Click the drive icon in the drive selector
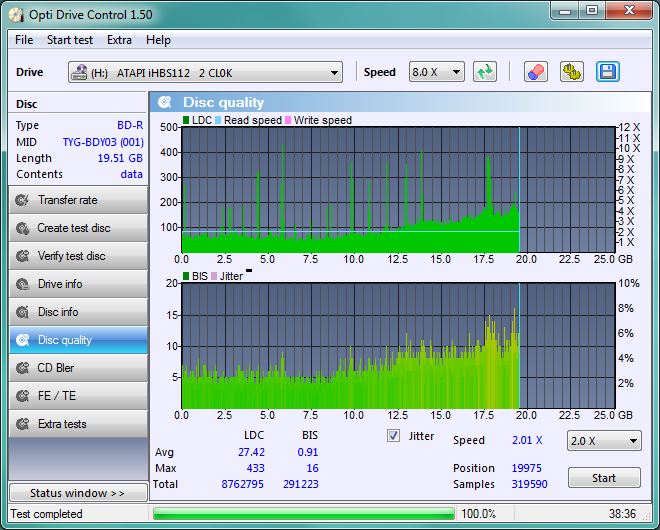Image resolution: width=660 pixels, height=530 pixels. pos(79,72)
